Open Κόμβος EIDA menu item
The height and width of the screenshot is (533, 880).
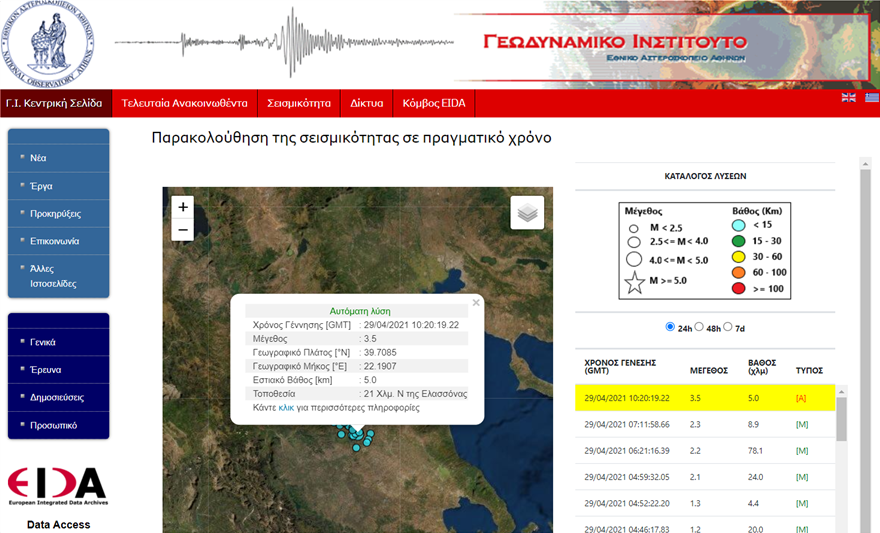pos(434,103)
